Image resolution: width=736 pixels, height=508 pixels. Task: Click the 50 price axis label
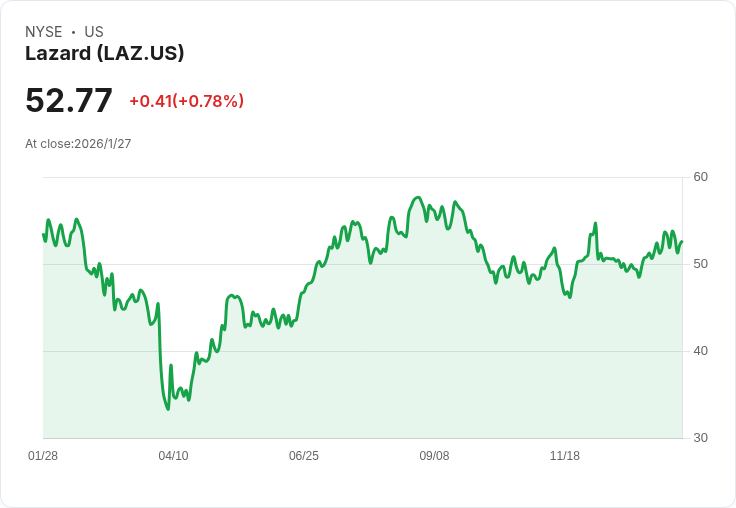coord(701,264)
